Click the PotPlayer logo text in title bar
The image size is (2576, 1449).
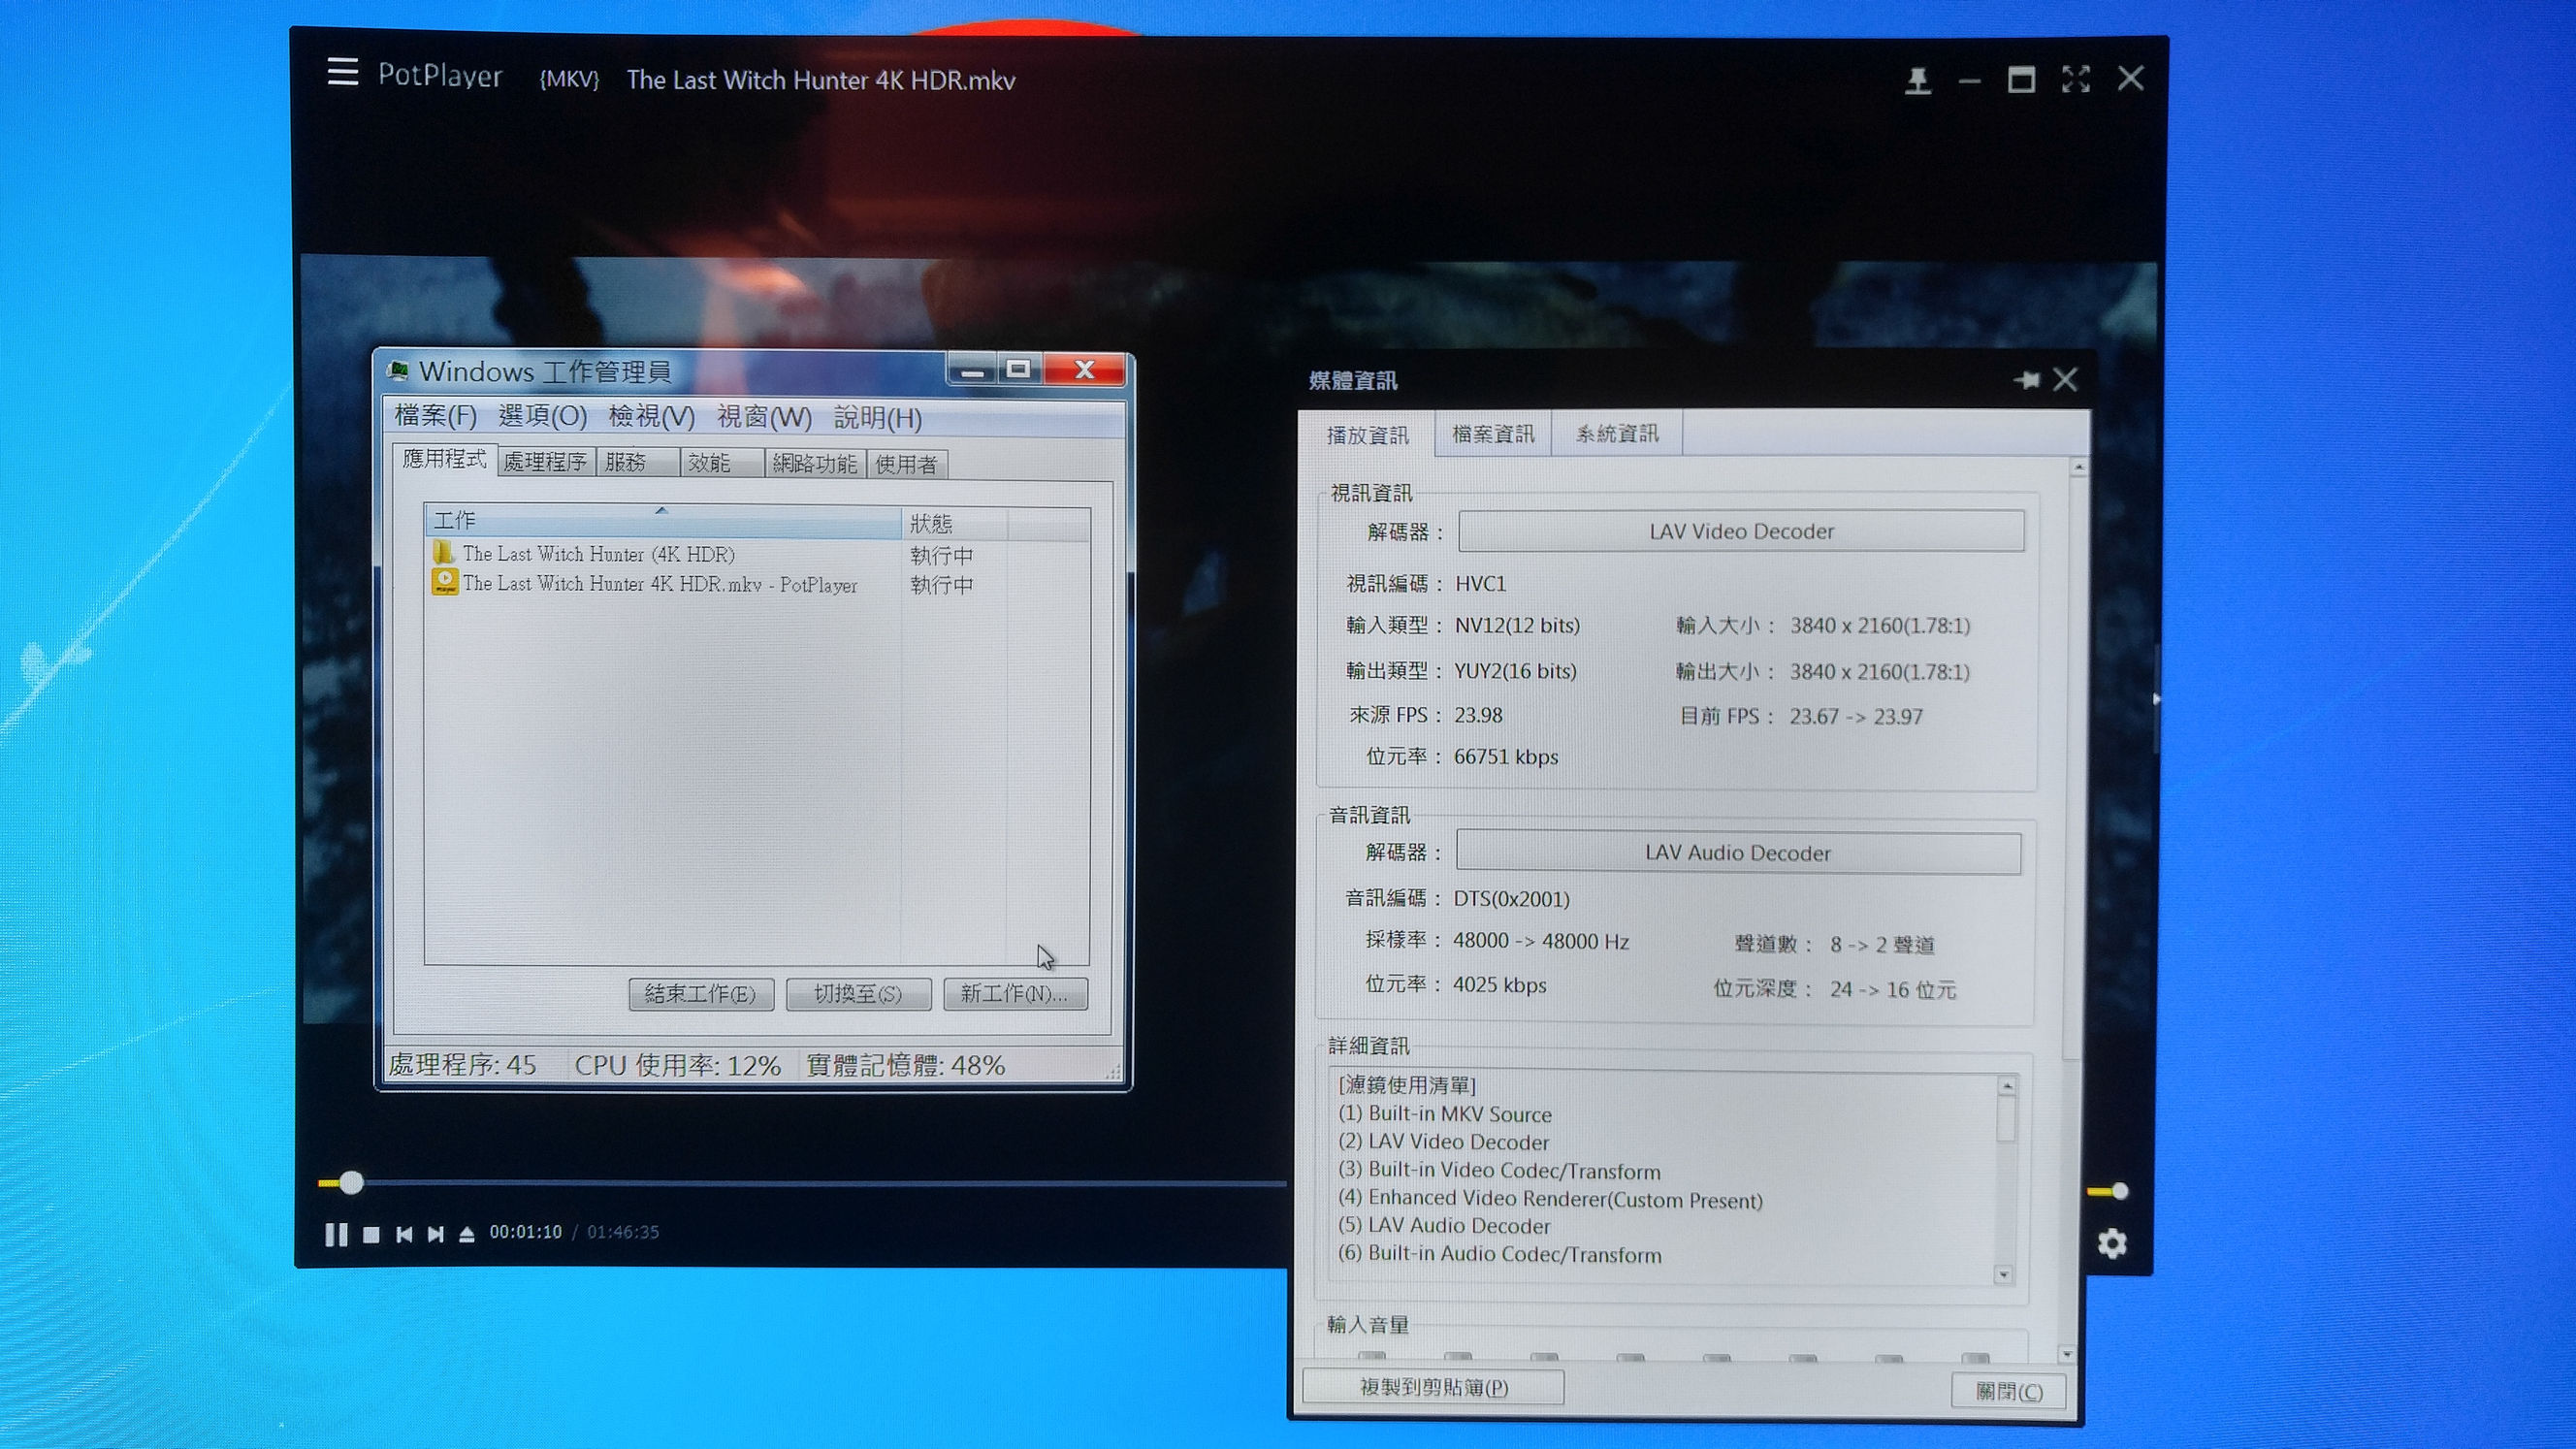(x=440, y=76)
